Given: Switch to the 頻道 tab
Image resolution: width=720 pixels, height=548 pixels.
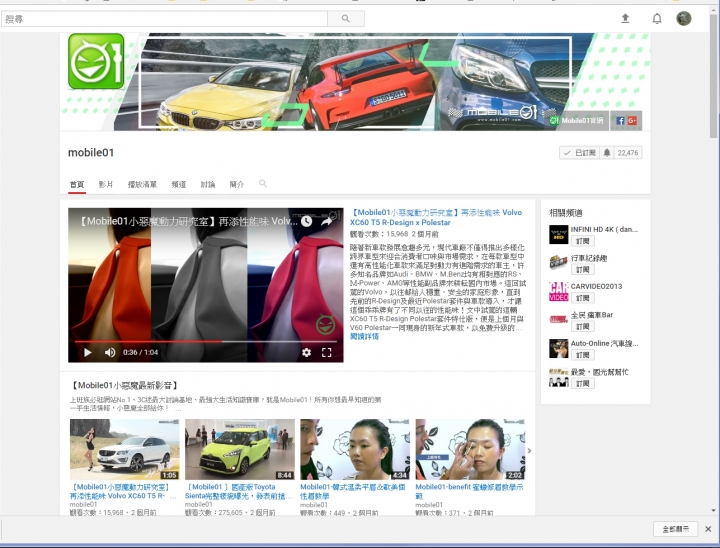Looking at the screenshot, I should coord(179,184).
